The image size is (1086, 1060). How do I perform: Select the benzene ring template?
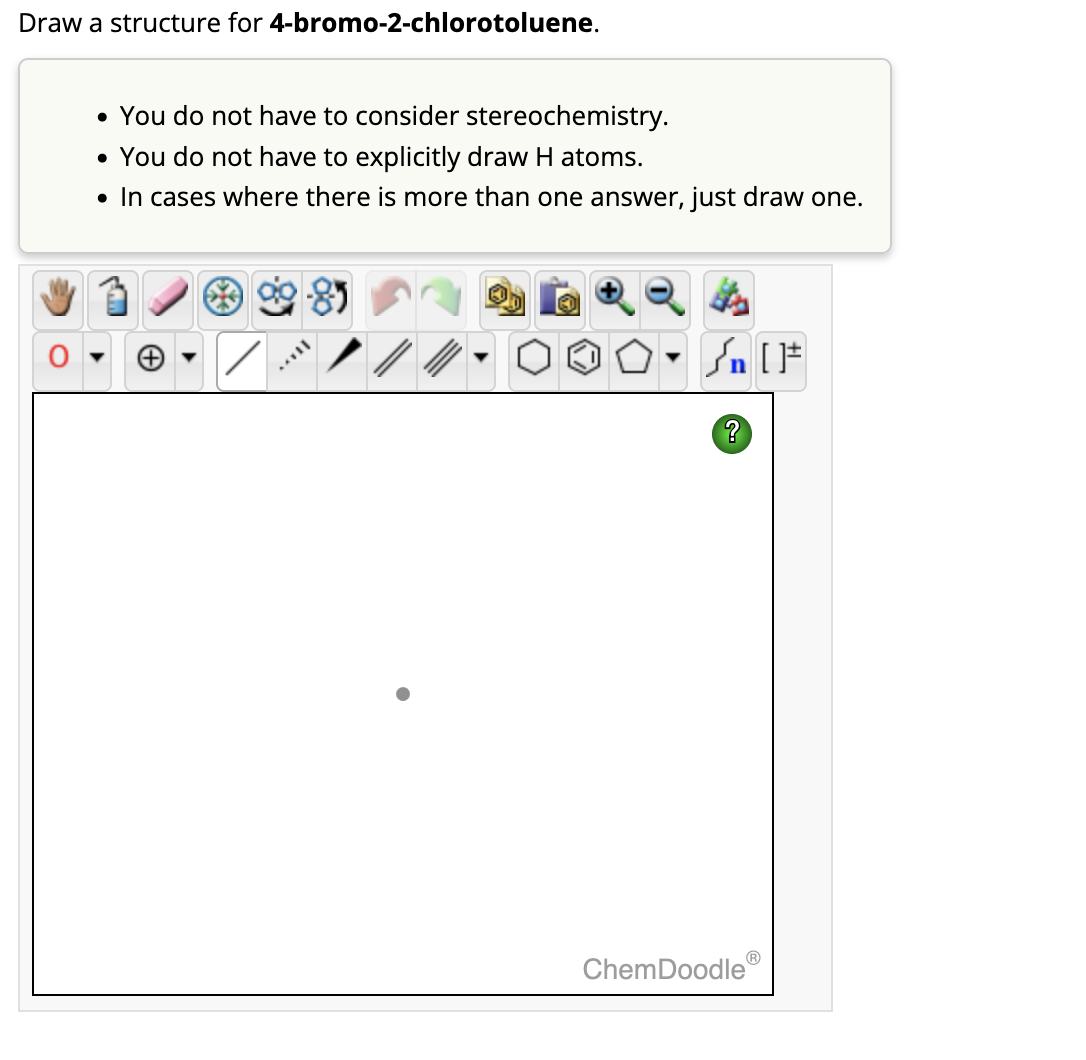584,361
